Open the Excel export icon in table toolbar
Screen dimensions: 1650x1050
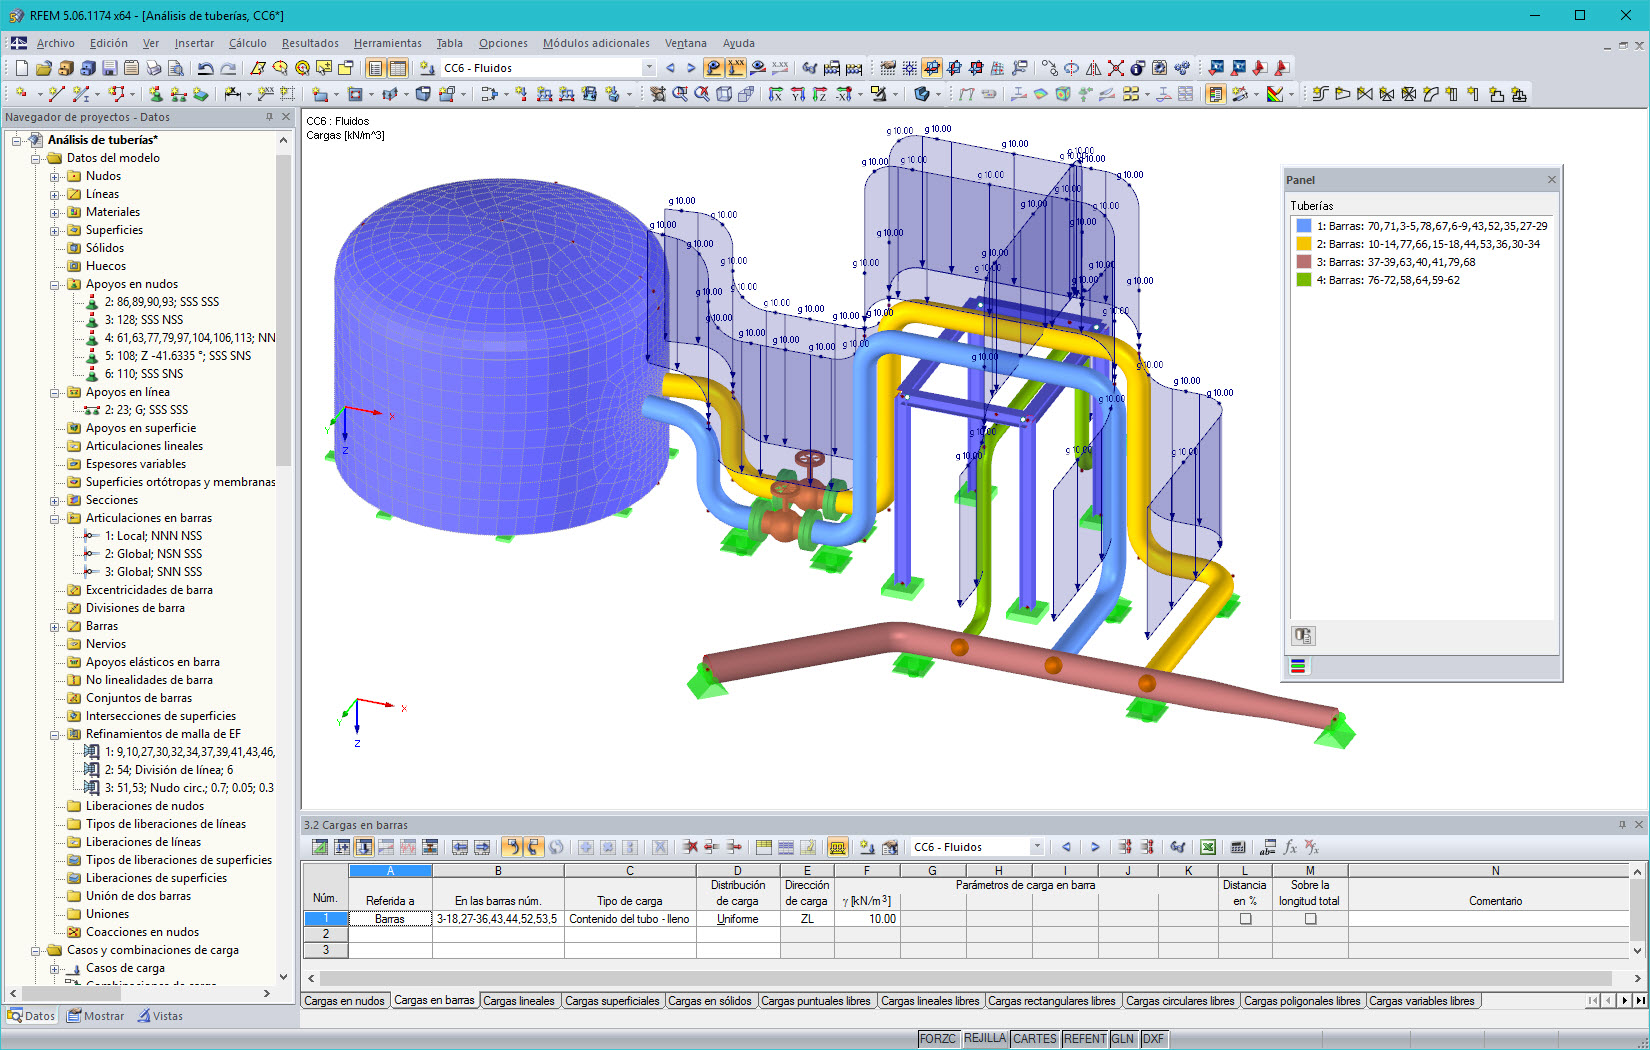[1209, 846]
